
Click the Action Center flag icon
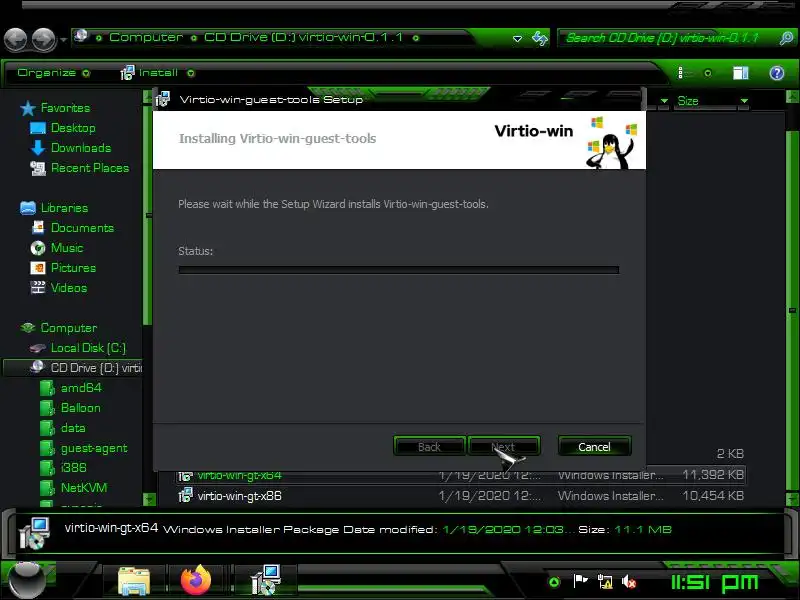click(580, 581)
